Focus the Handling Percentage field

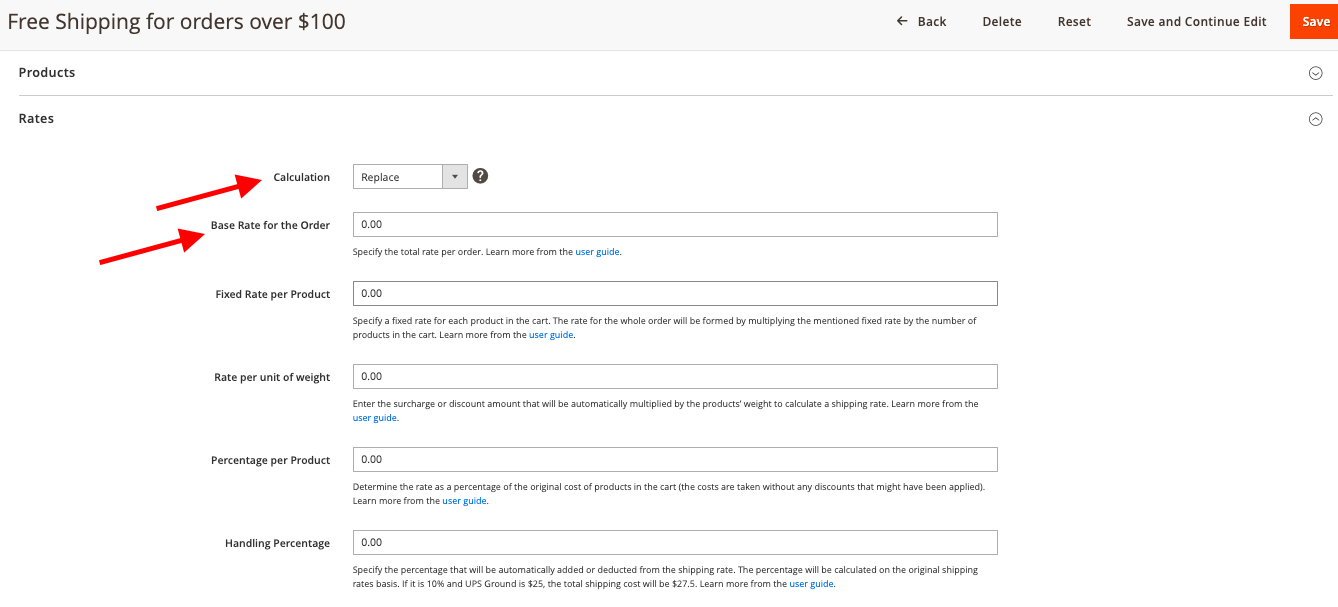675,543
